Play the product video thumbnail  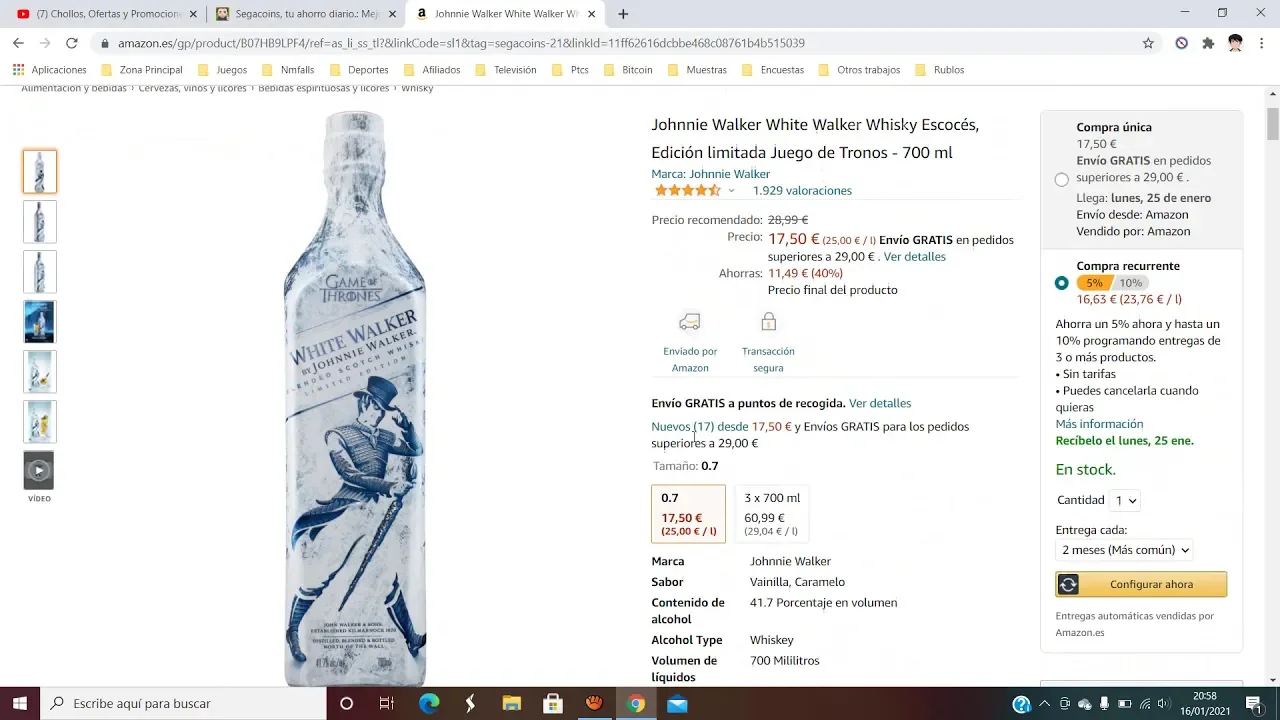(x=39, y=470)
